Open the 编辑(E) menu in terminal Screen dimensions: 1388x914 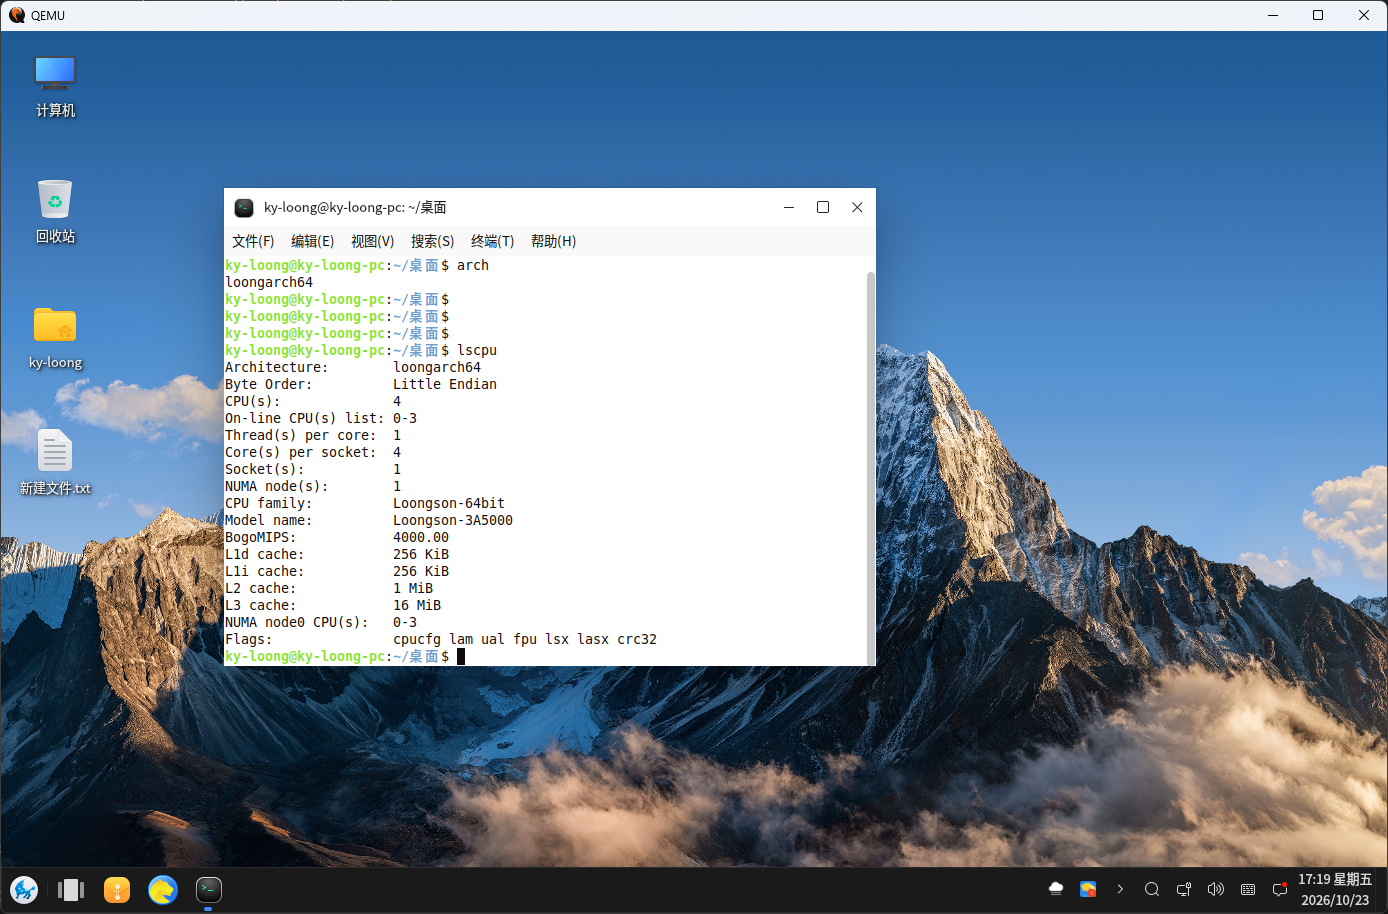312,241
